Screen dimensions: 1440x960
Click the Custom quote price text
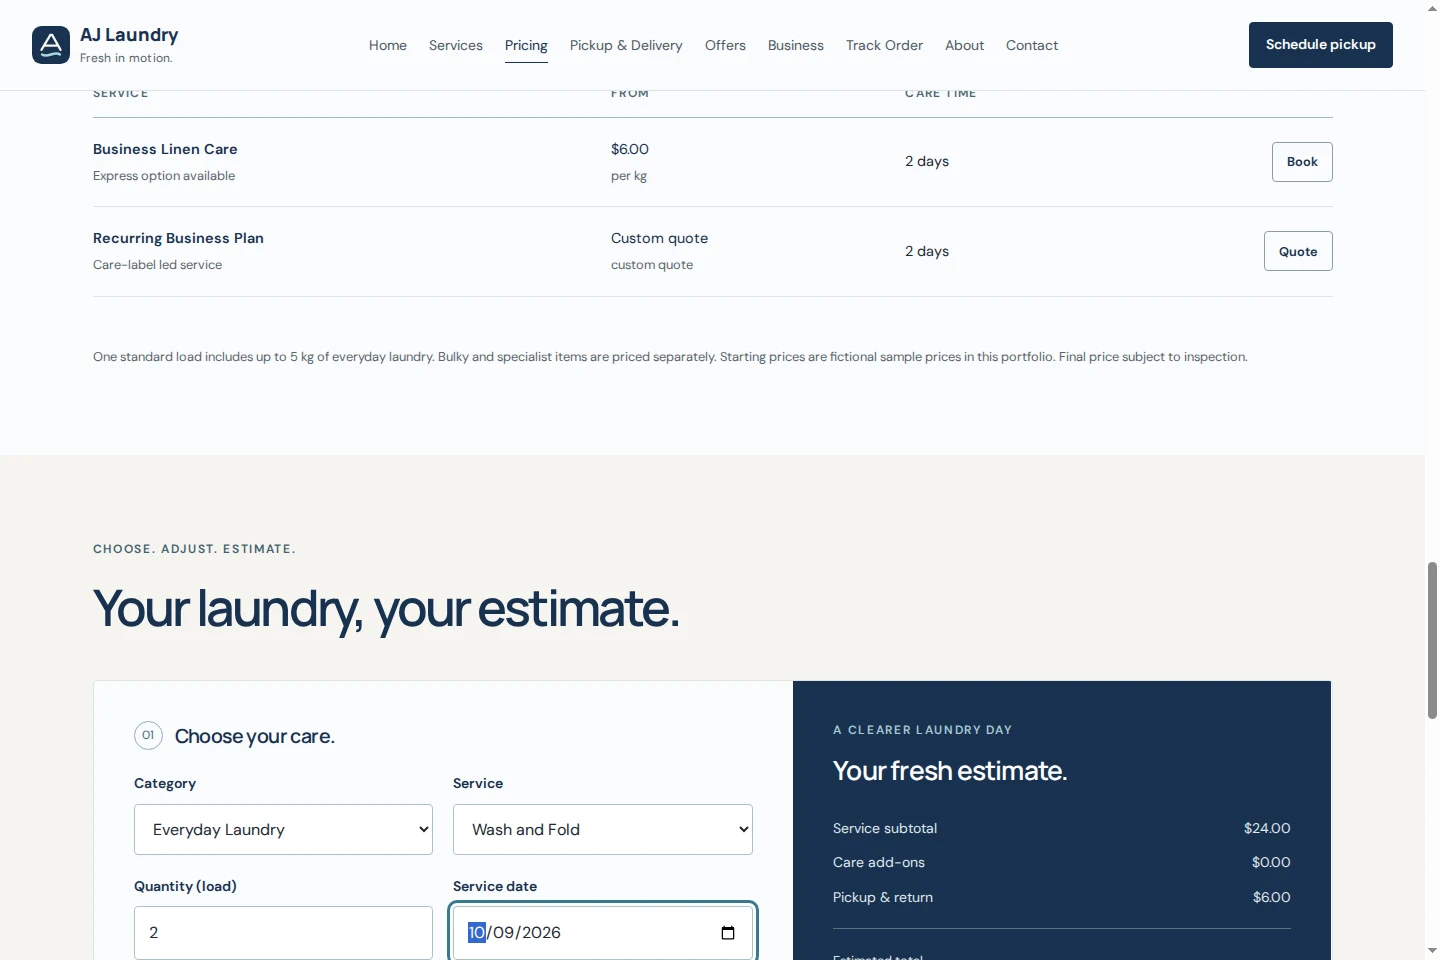point(659,238)
